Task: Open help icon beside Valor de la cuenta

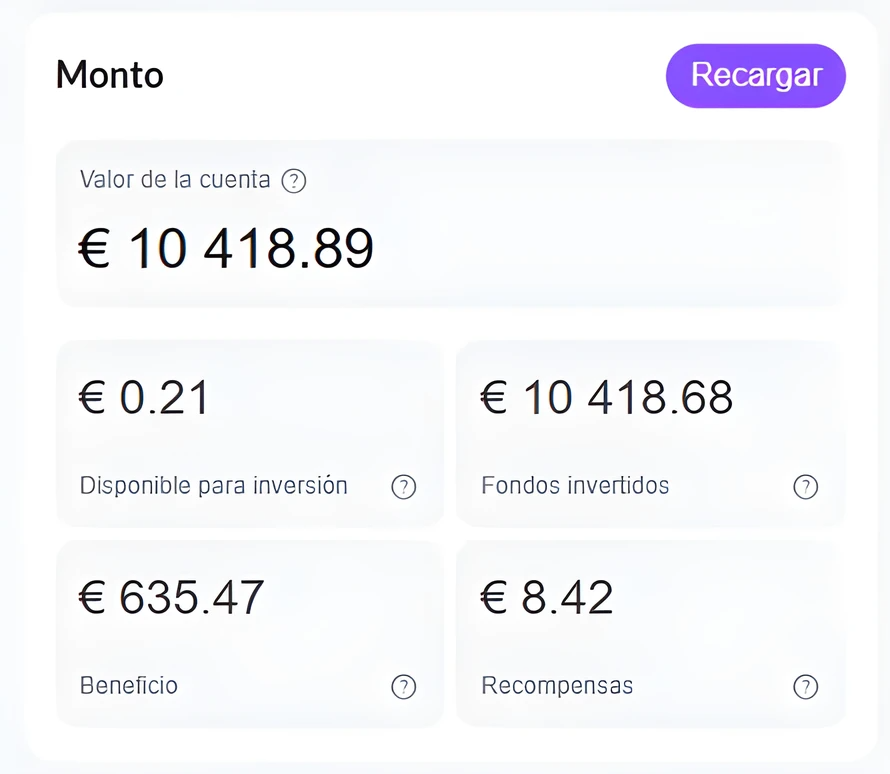Action: pyautogui.click(x=294, y=181)
